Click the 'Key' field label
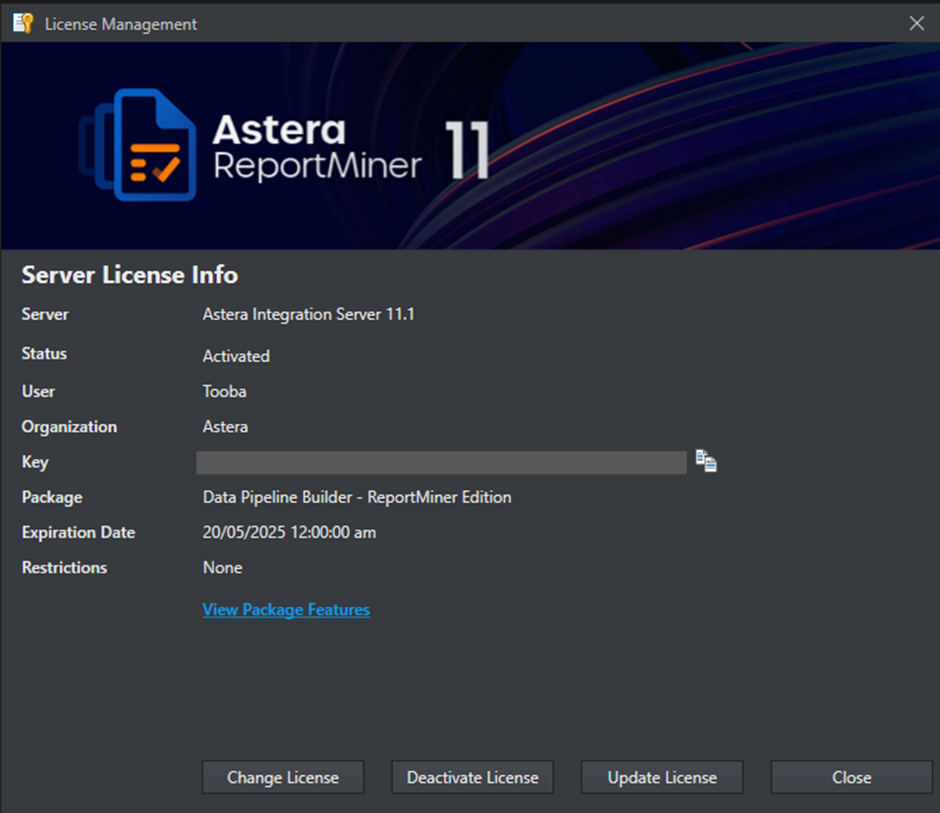The width and height of the screenshot is (940, 813). 35,462
